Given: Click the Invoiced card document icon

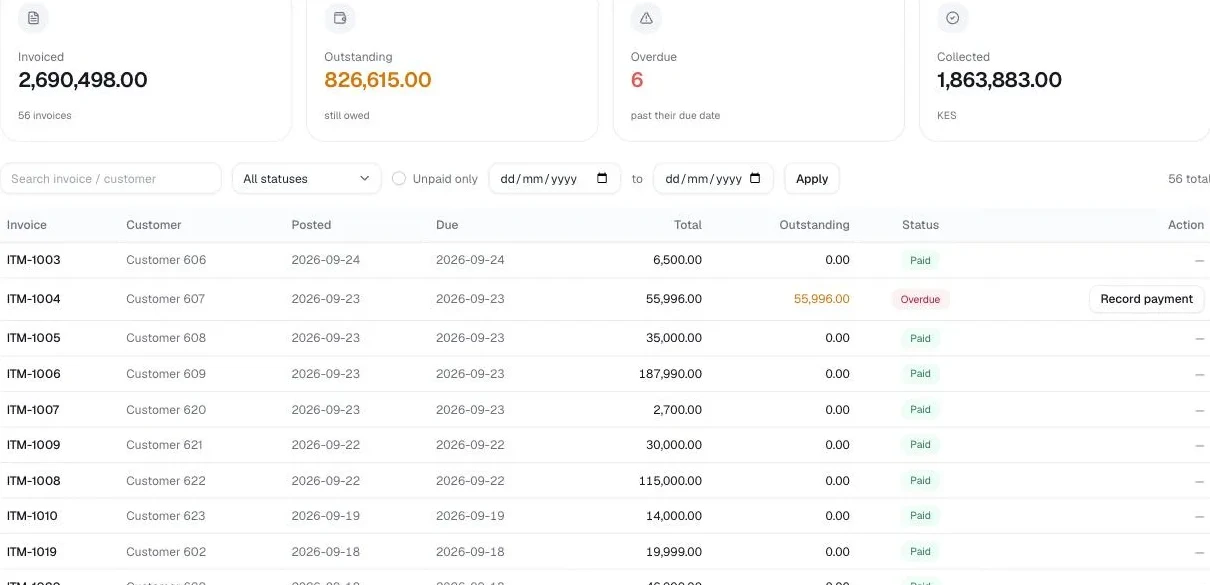Looking at the screenshot, I should tap(33, 18).
